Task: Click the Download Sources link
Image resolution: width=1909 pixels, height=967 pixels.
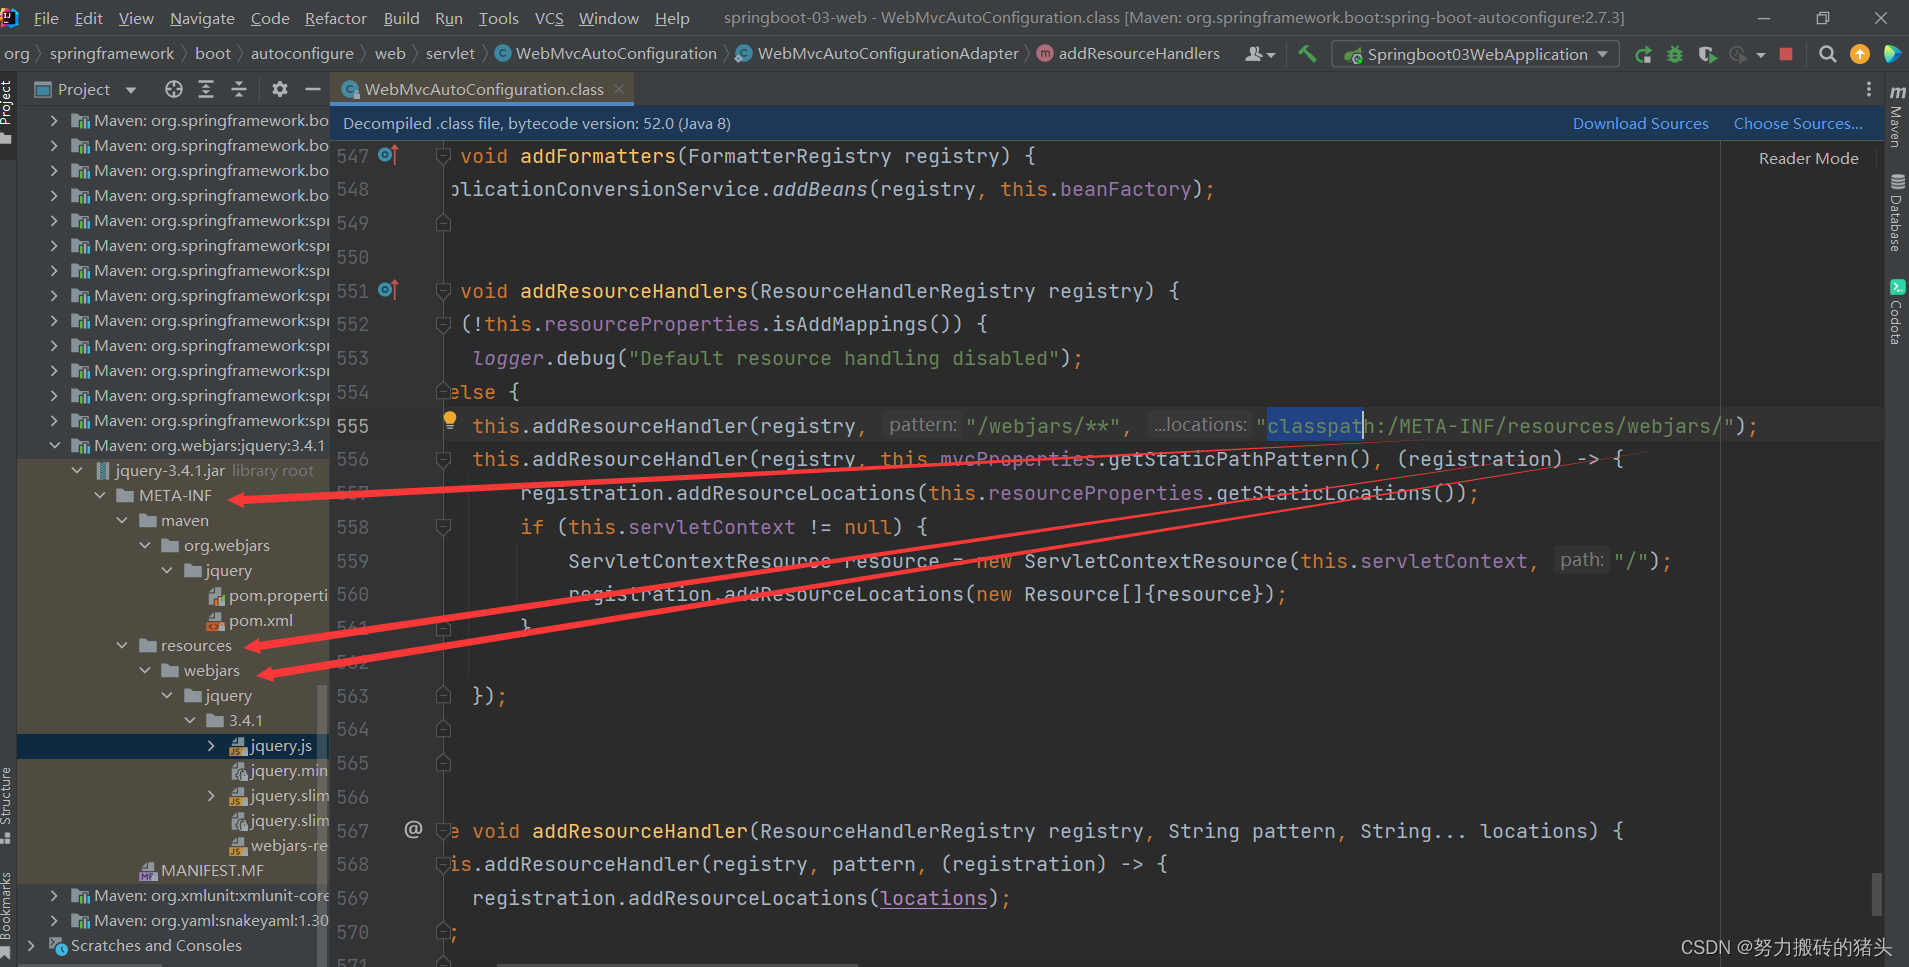Action: tap(1640, 123)
